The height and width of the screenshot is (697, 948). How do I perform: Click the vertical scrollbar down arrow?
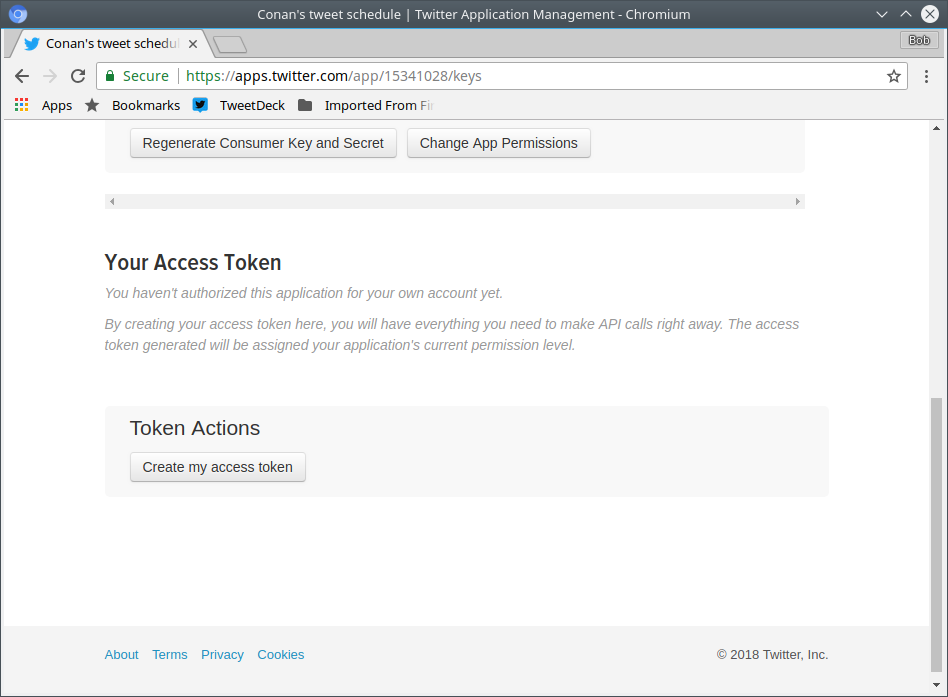pyautogui.click(x=936, y=685)
